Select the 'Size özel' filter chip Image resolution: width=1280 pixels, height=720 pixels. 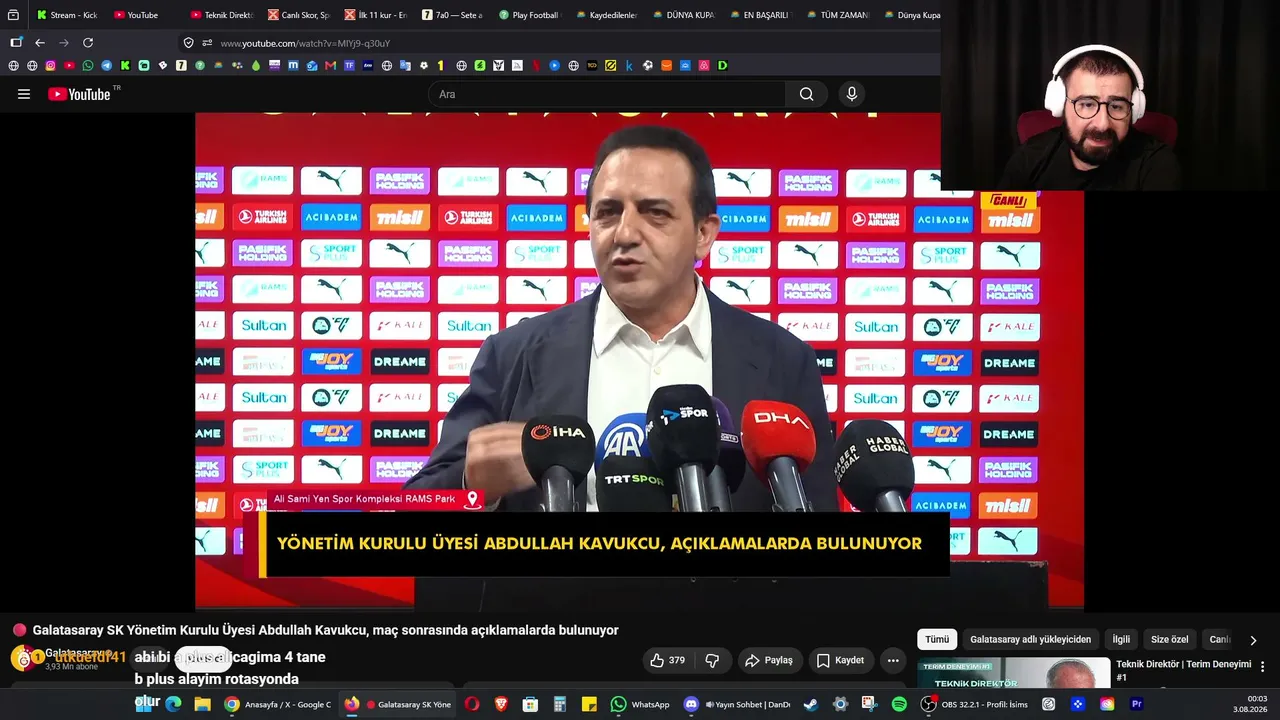click(1170, 639)
